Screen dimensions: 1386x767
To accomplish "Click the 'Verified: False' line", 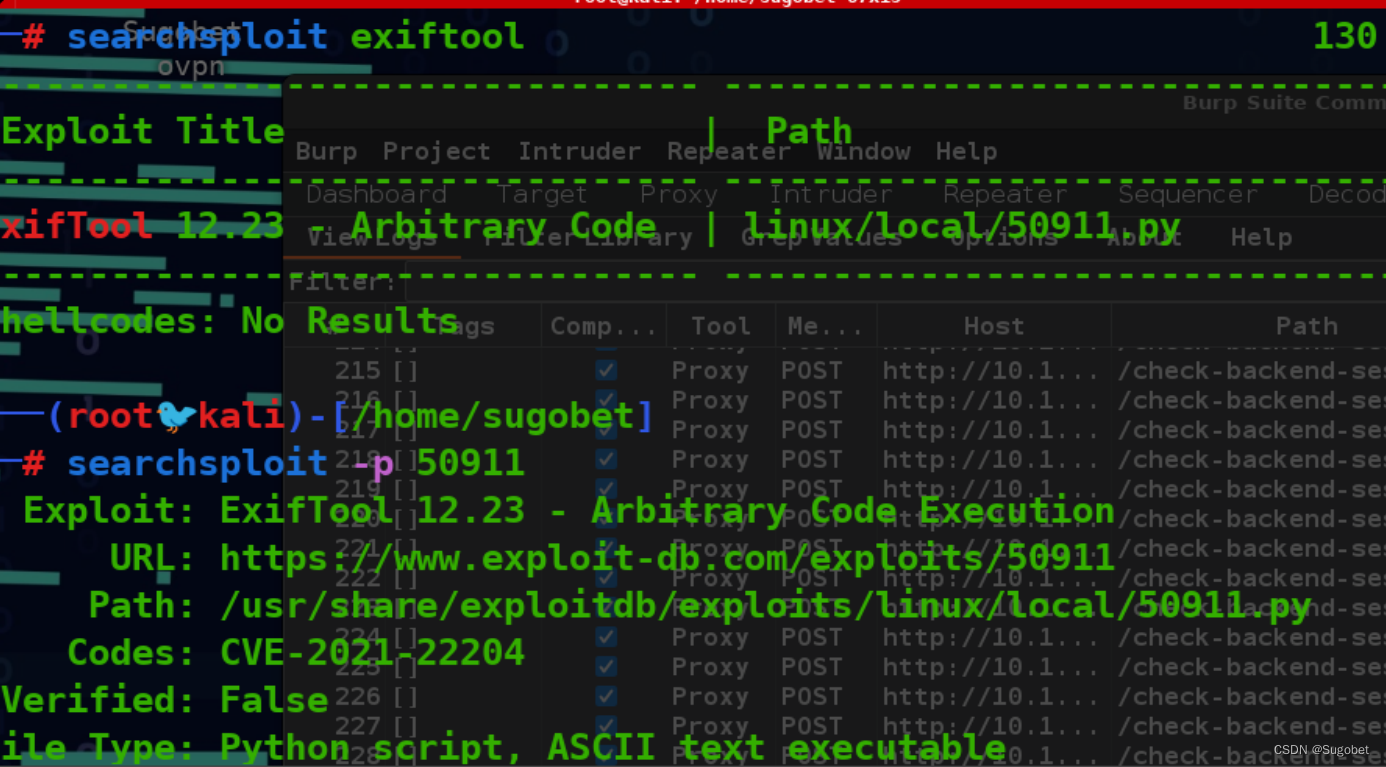I will (x=165, y=700).
